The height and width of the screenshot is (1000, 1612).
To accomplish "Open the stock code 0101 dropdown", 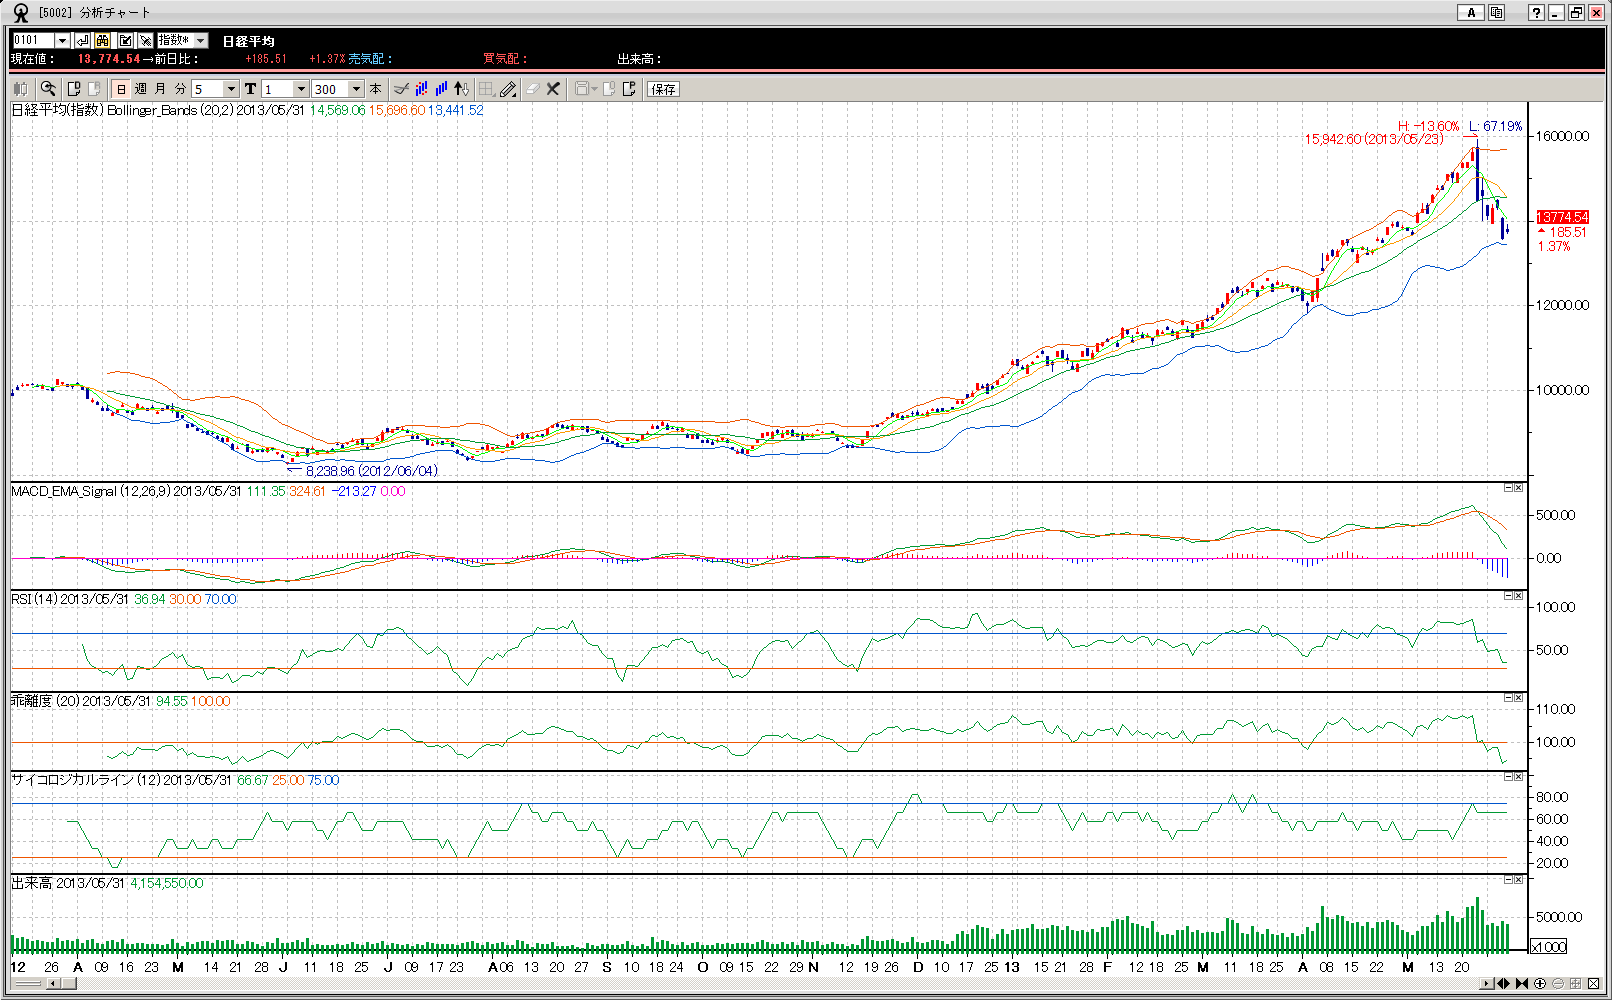I will pyautogui.click(x=62, y=40).
